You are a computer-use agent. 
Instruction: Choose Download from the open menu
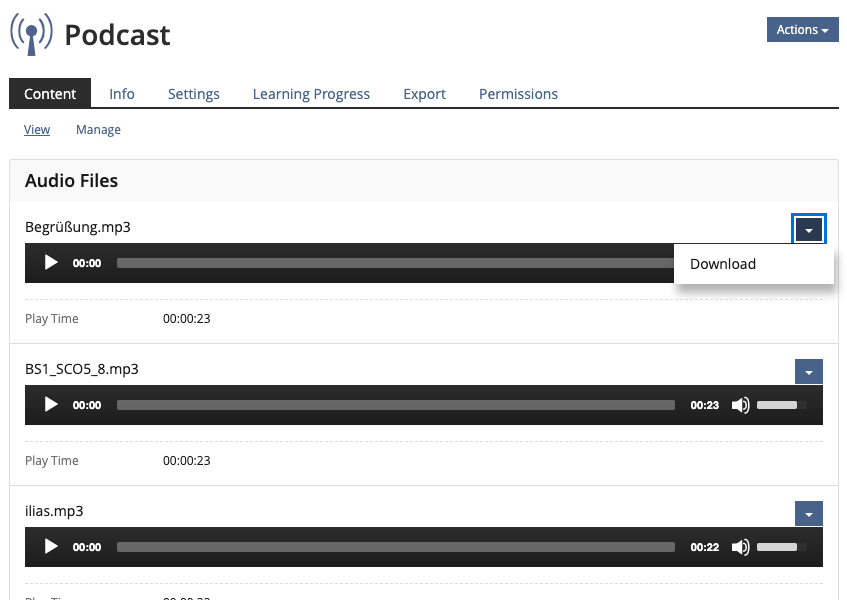coord(723,264)
